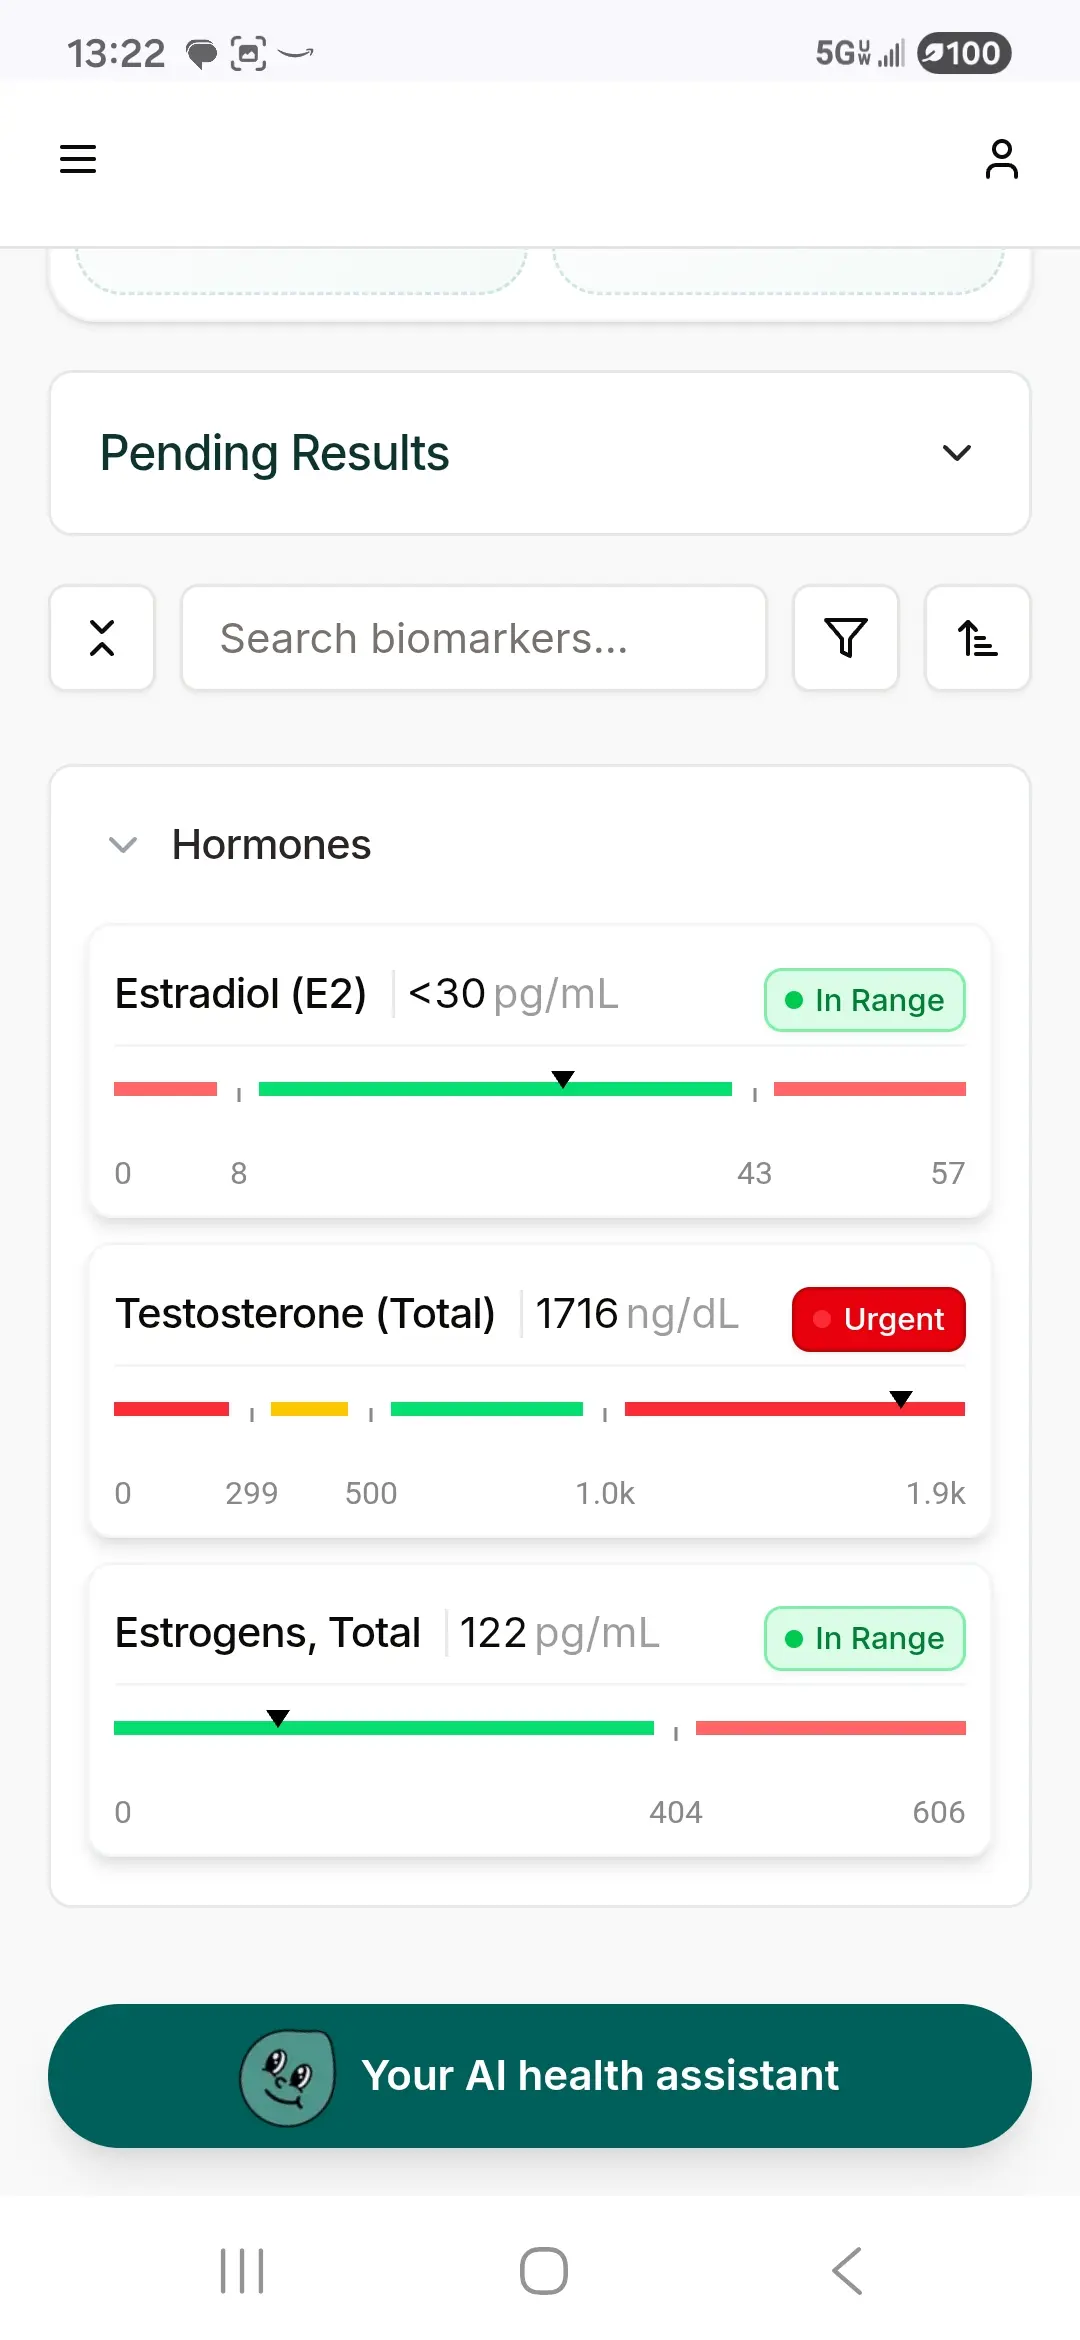This screenshot has width=1080, height=2340.
Task: Open the user profile icon
Action: (x=1001, y=159)
